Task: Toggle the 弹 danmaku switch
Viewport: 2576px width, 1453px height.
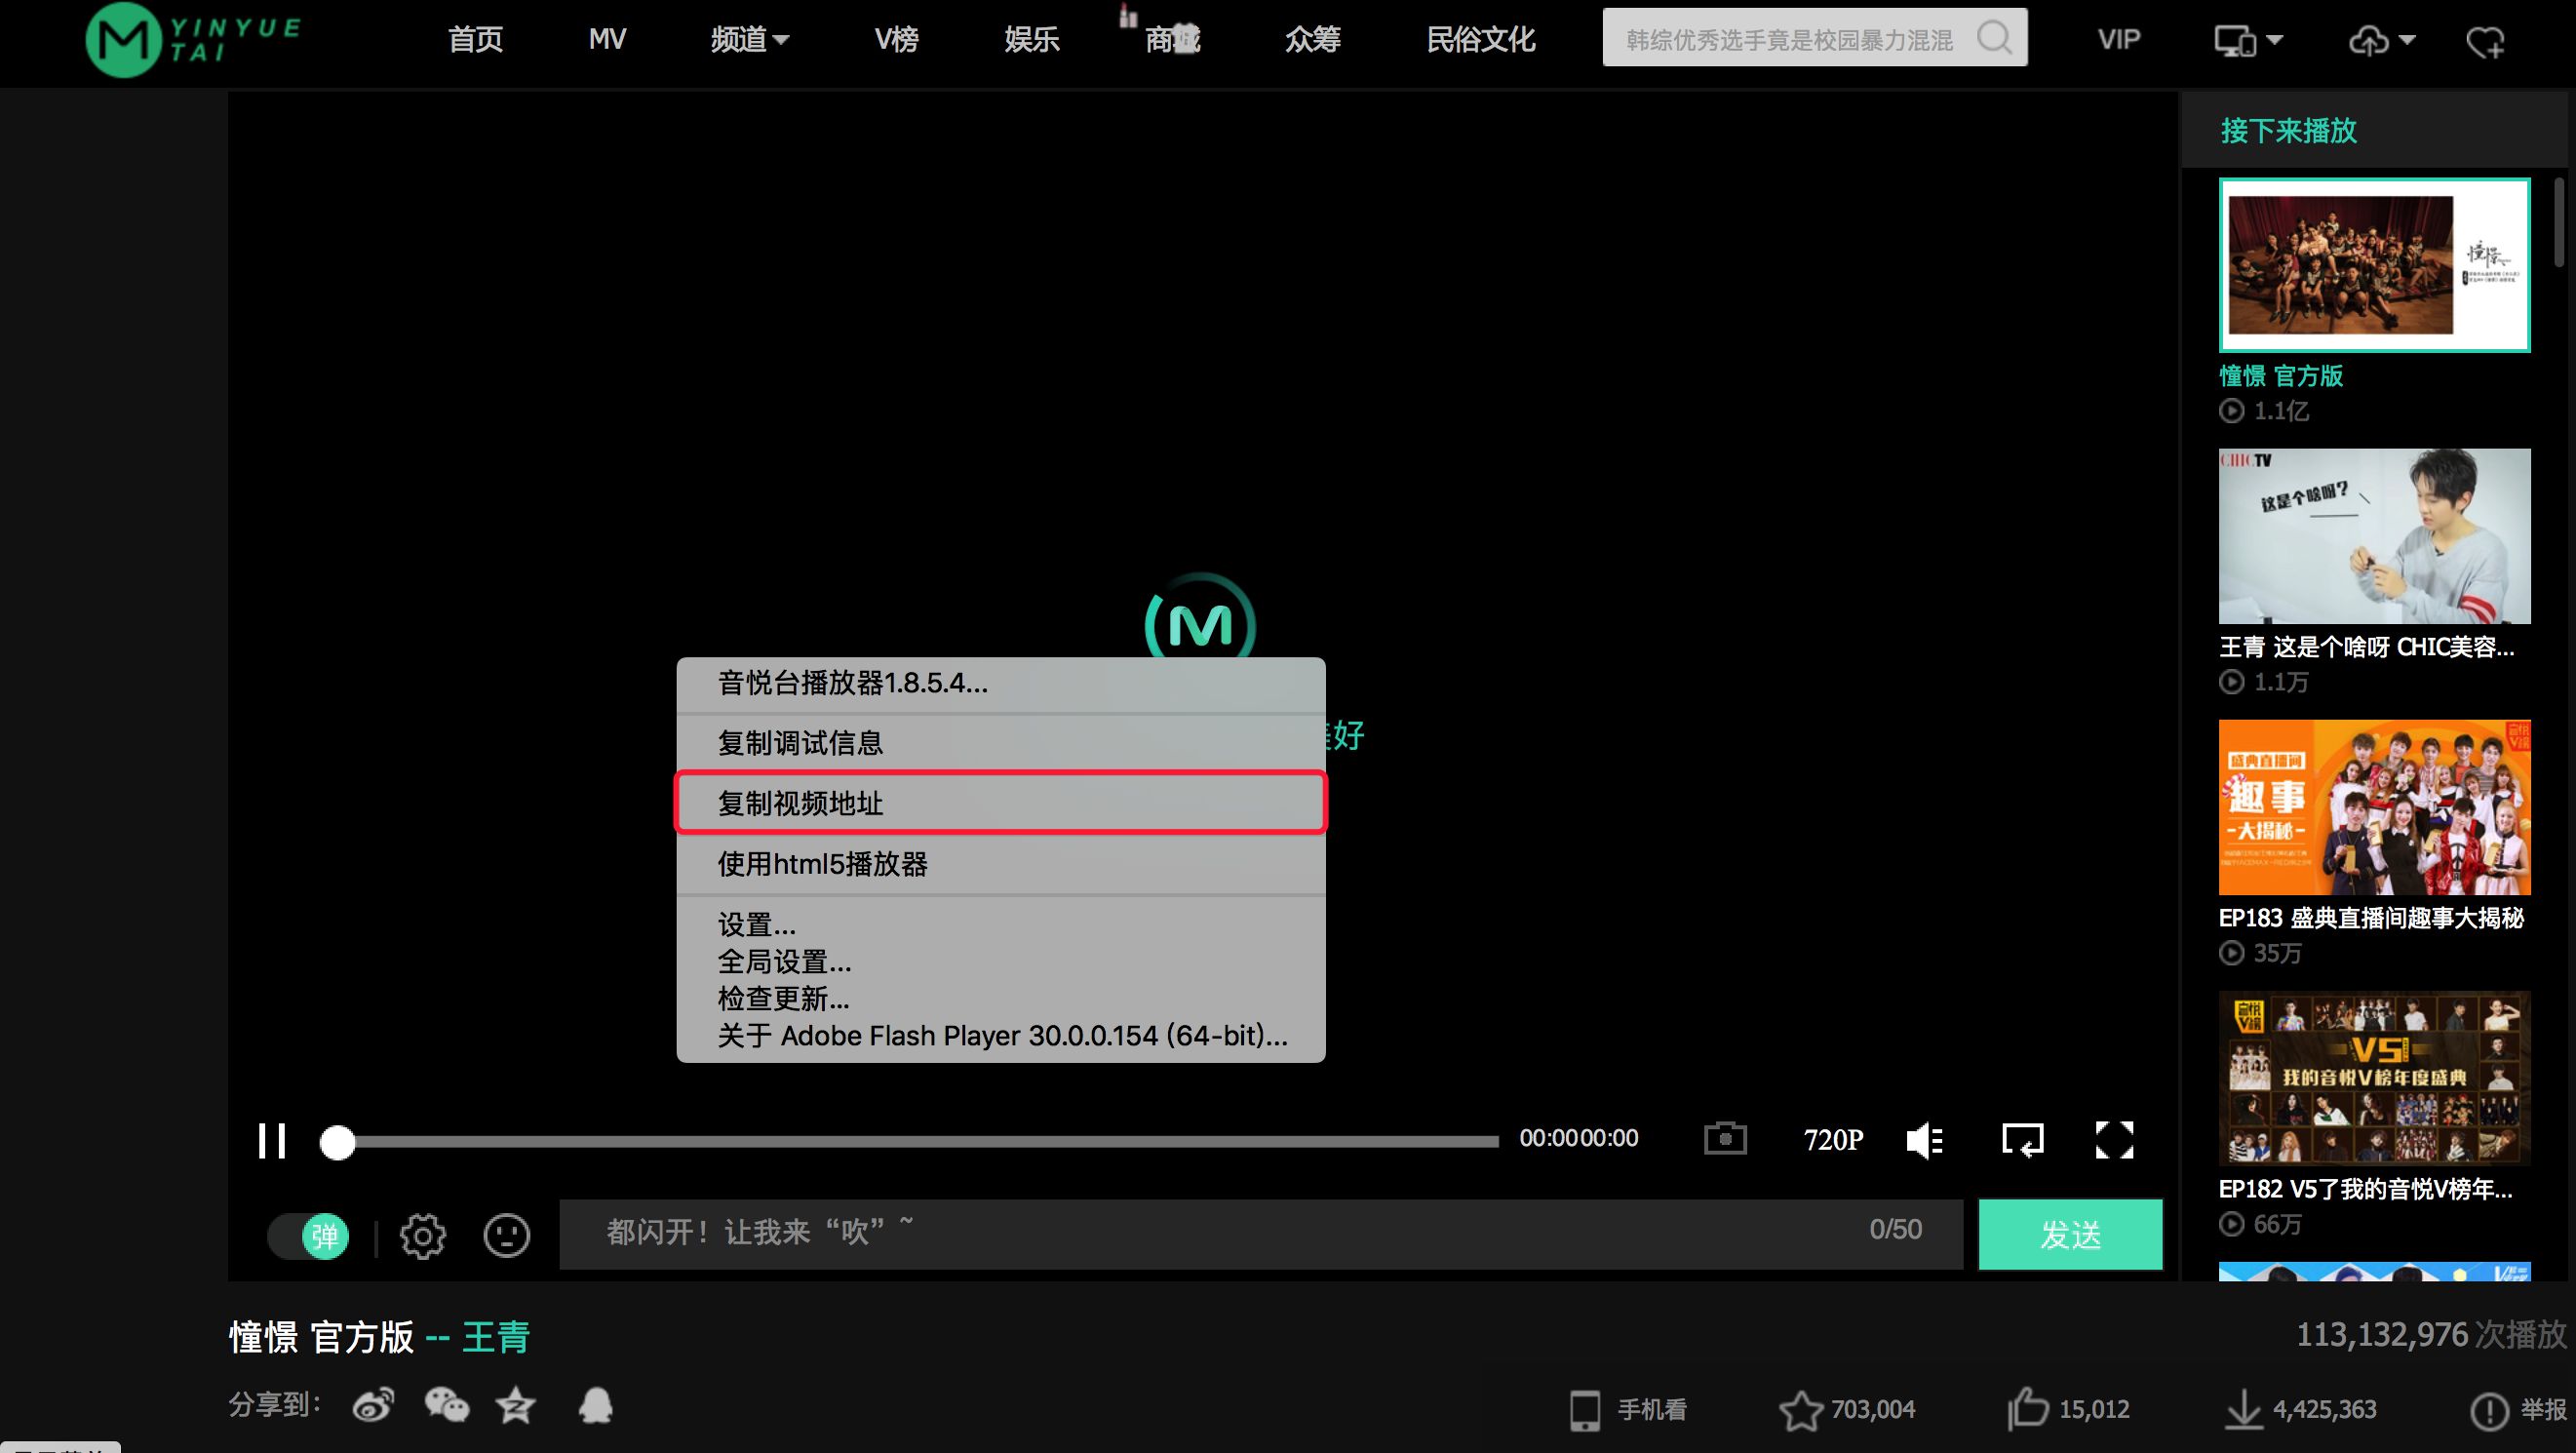Action: pos(309,1237)
